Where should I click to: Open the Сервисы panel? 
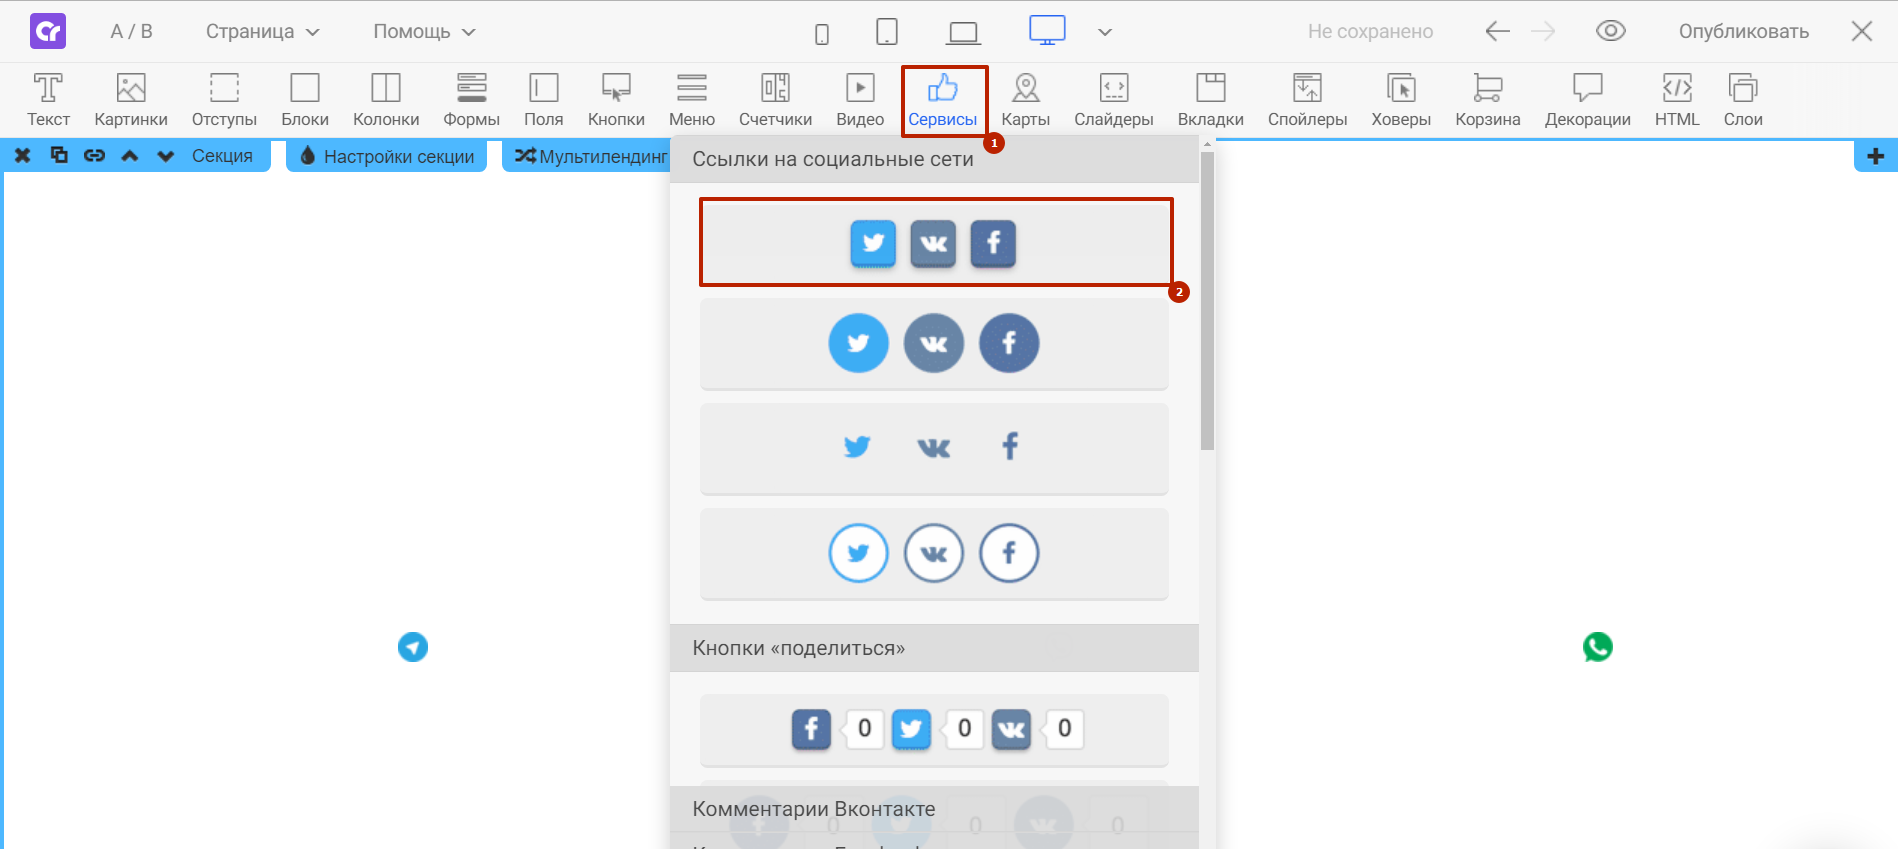pos(943,100)
